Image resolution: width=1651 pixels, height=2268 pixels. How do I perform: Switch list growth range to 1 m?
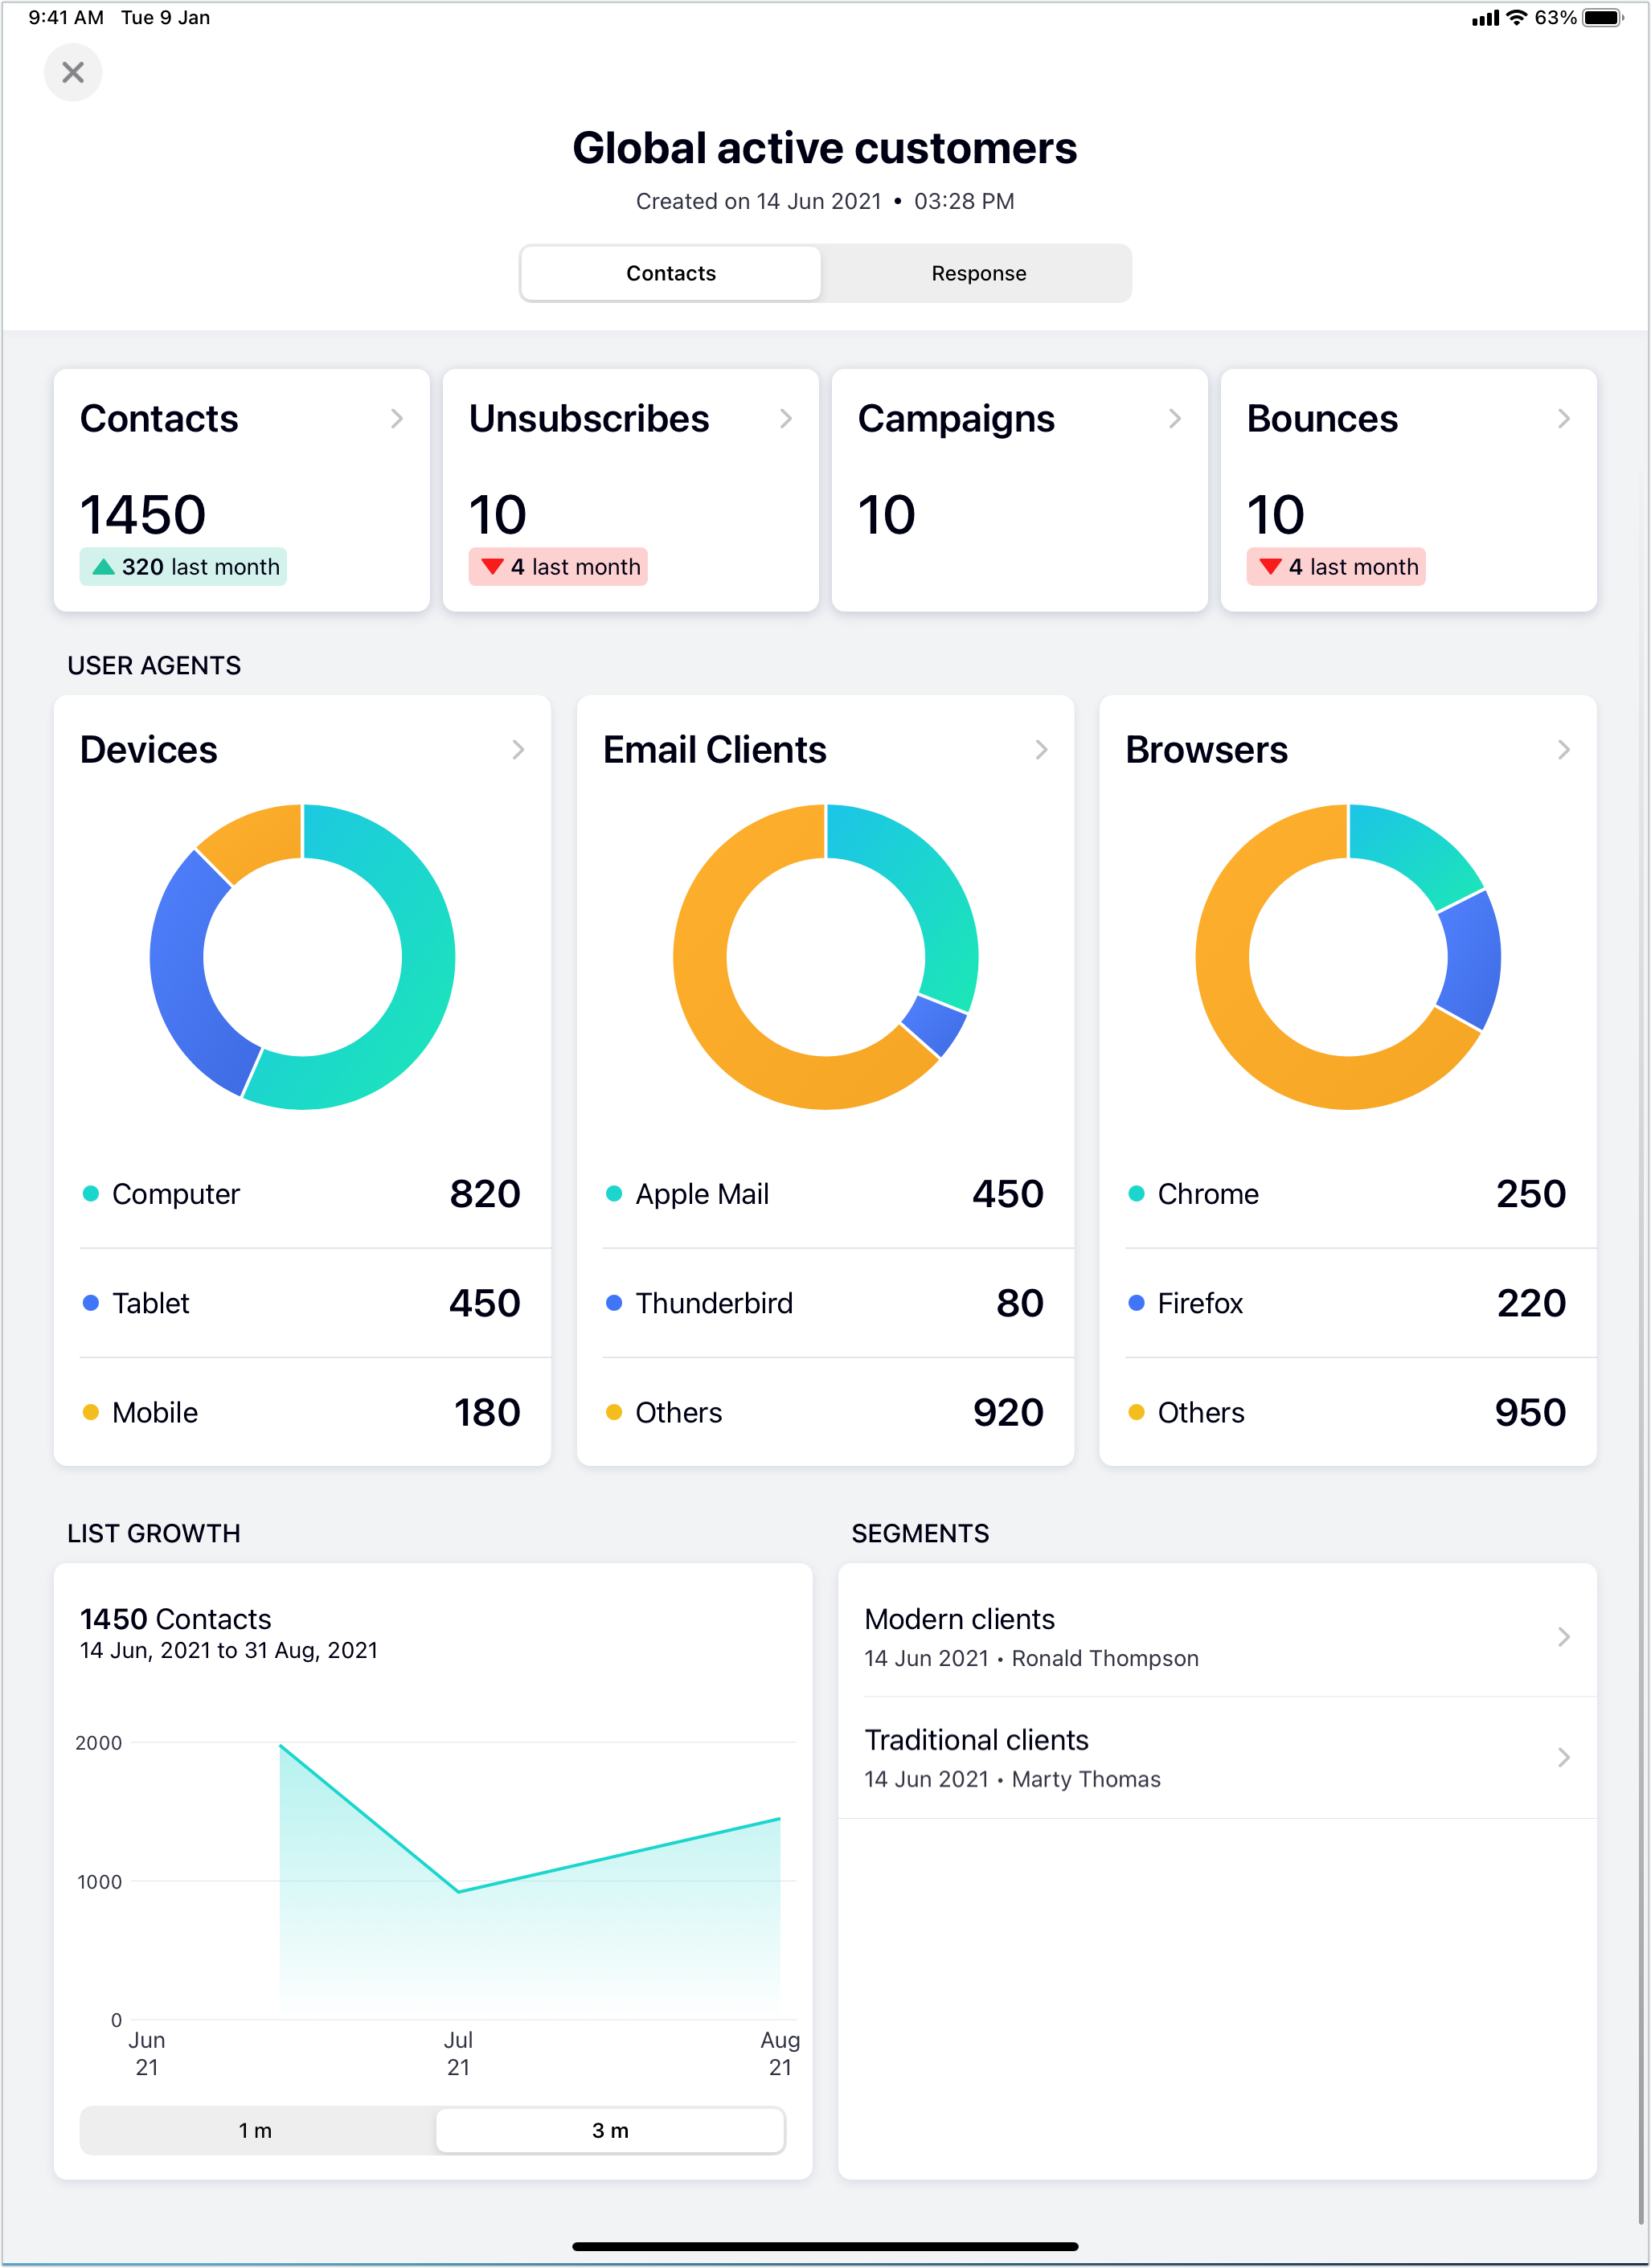coord(256,2130)
